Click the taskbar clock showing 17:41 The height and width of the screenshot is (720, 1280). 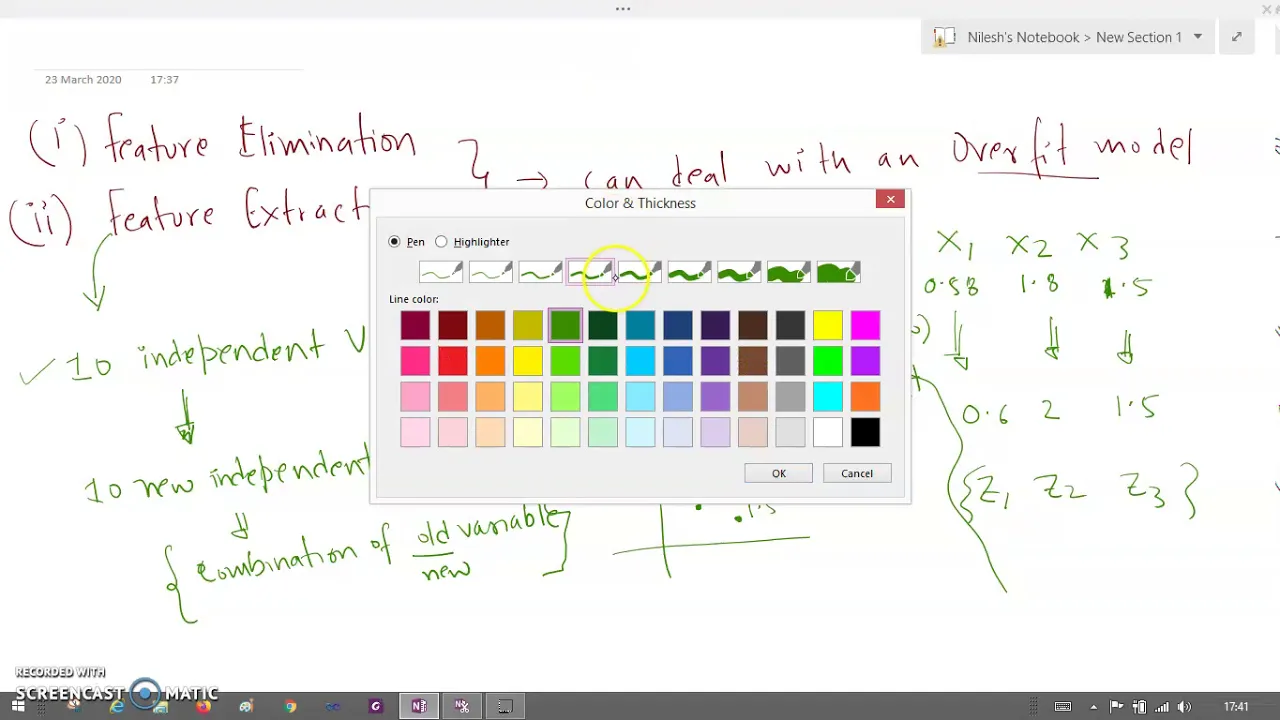click(1236, 707)
